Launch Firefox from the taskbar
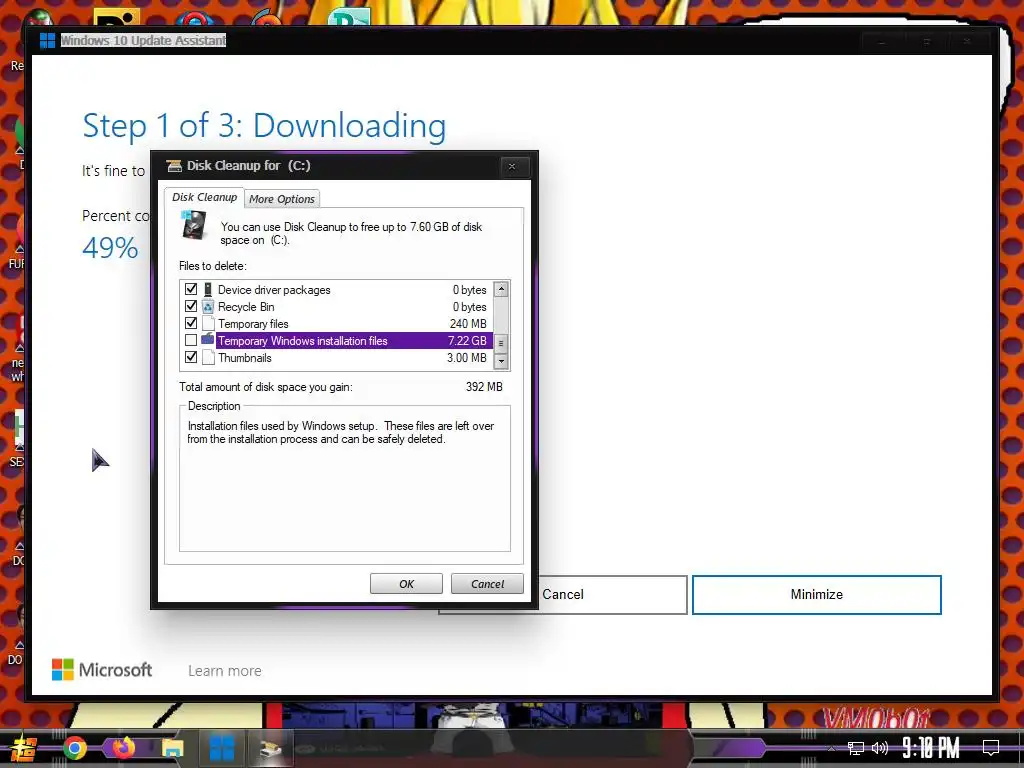The image size is (1024, 768). [x=123, y=748]
